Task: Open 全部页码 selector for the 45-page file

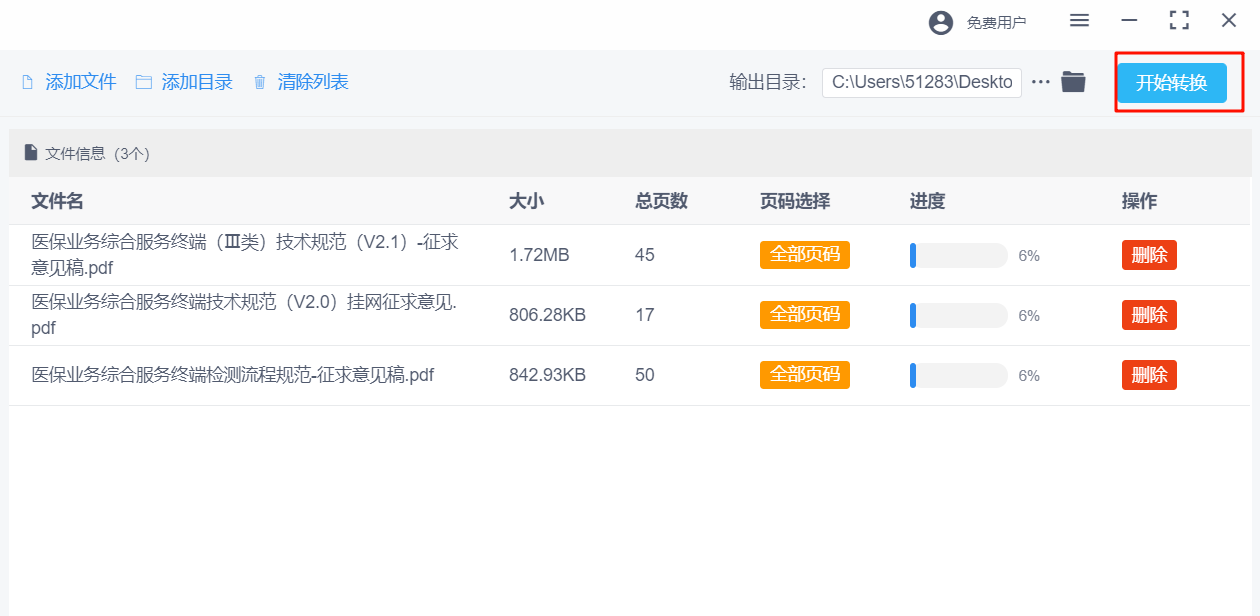Action: [x=804, y=255]
